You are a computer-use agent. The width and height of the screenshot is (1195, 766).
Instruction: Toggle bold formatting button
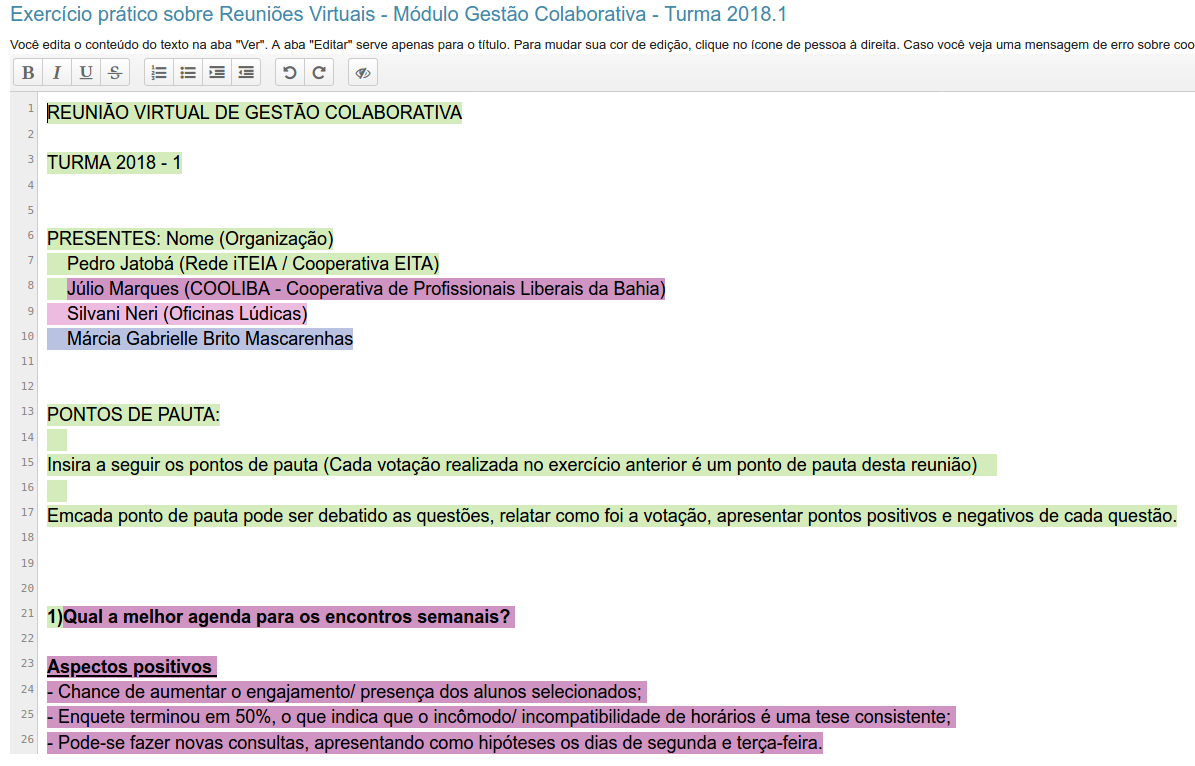28,72
